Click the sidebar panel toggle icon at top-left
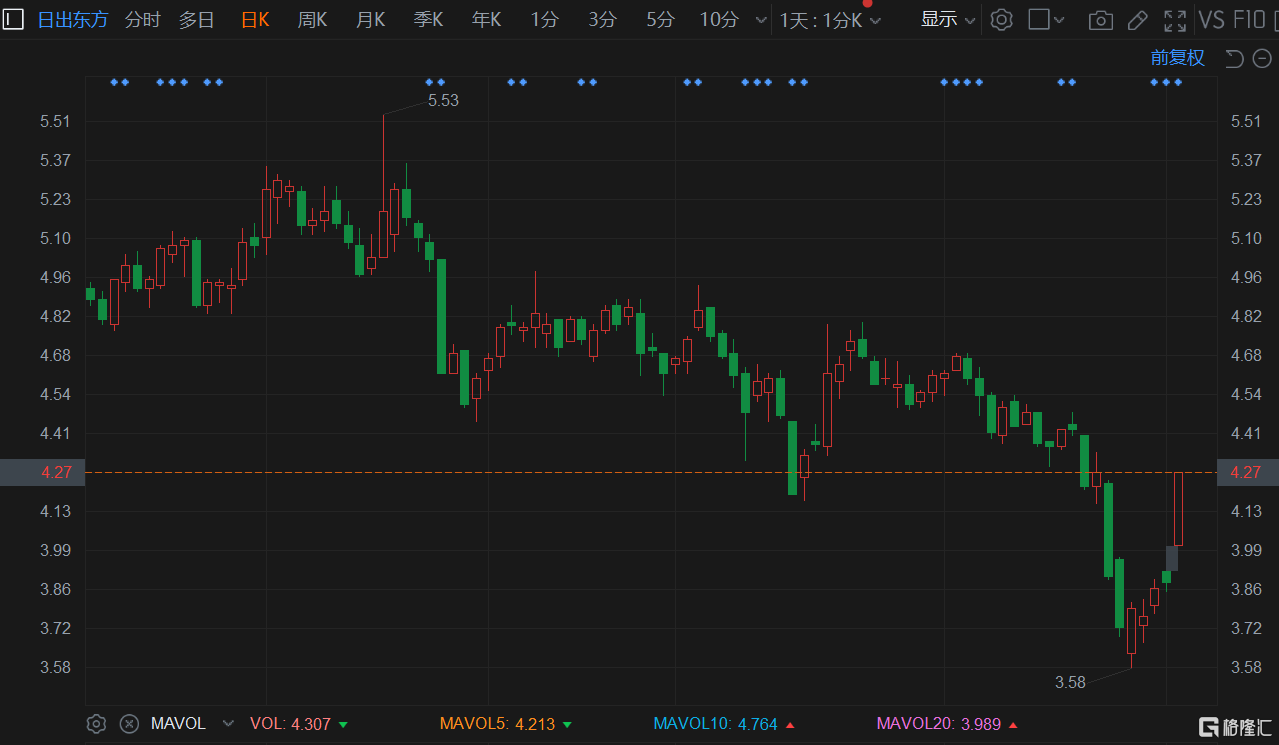Screen dimensions: 1279x745 (x=13, y=19)
